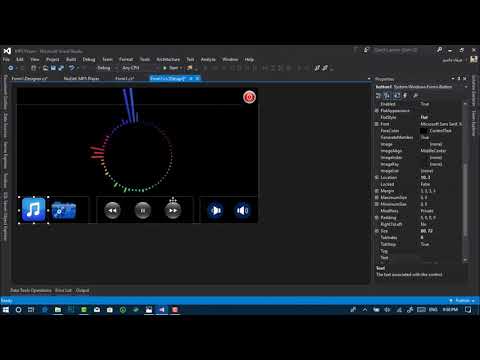Open the Data Tools Operations tab
The image size is (480, 360).
[x=31, y=290]
